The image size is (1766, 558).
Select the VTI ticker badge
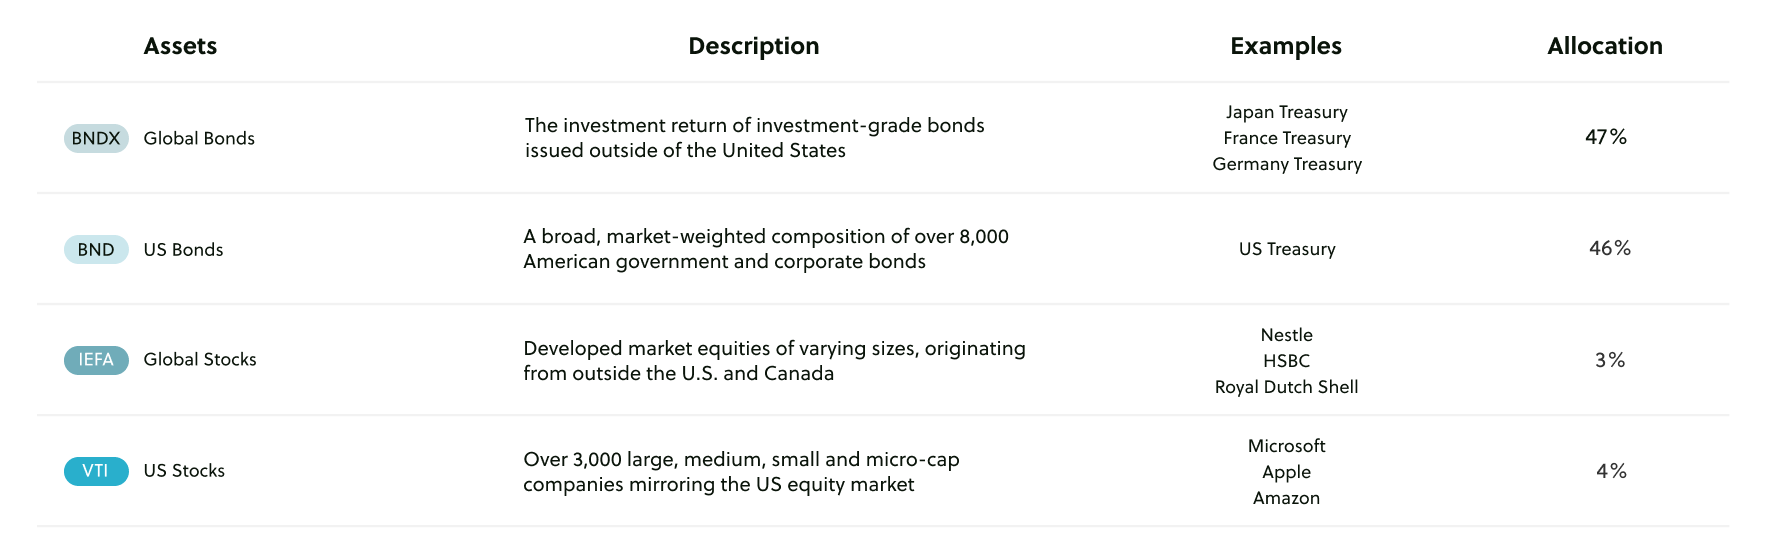tap(96, 471)
